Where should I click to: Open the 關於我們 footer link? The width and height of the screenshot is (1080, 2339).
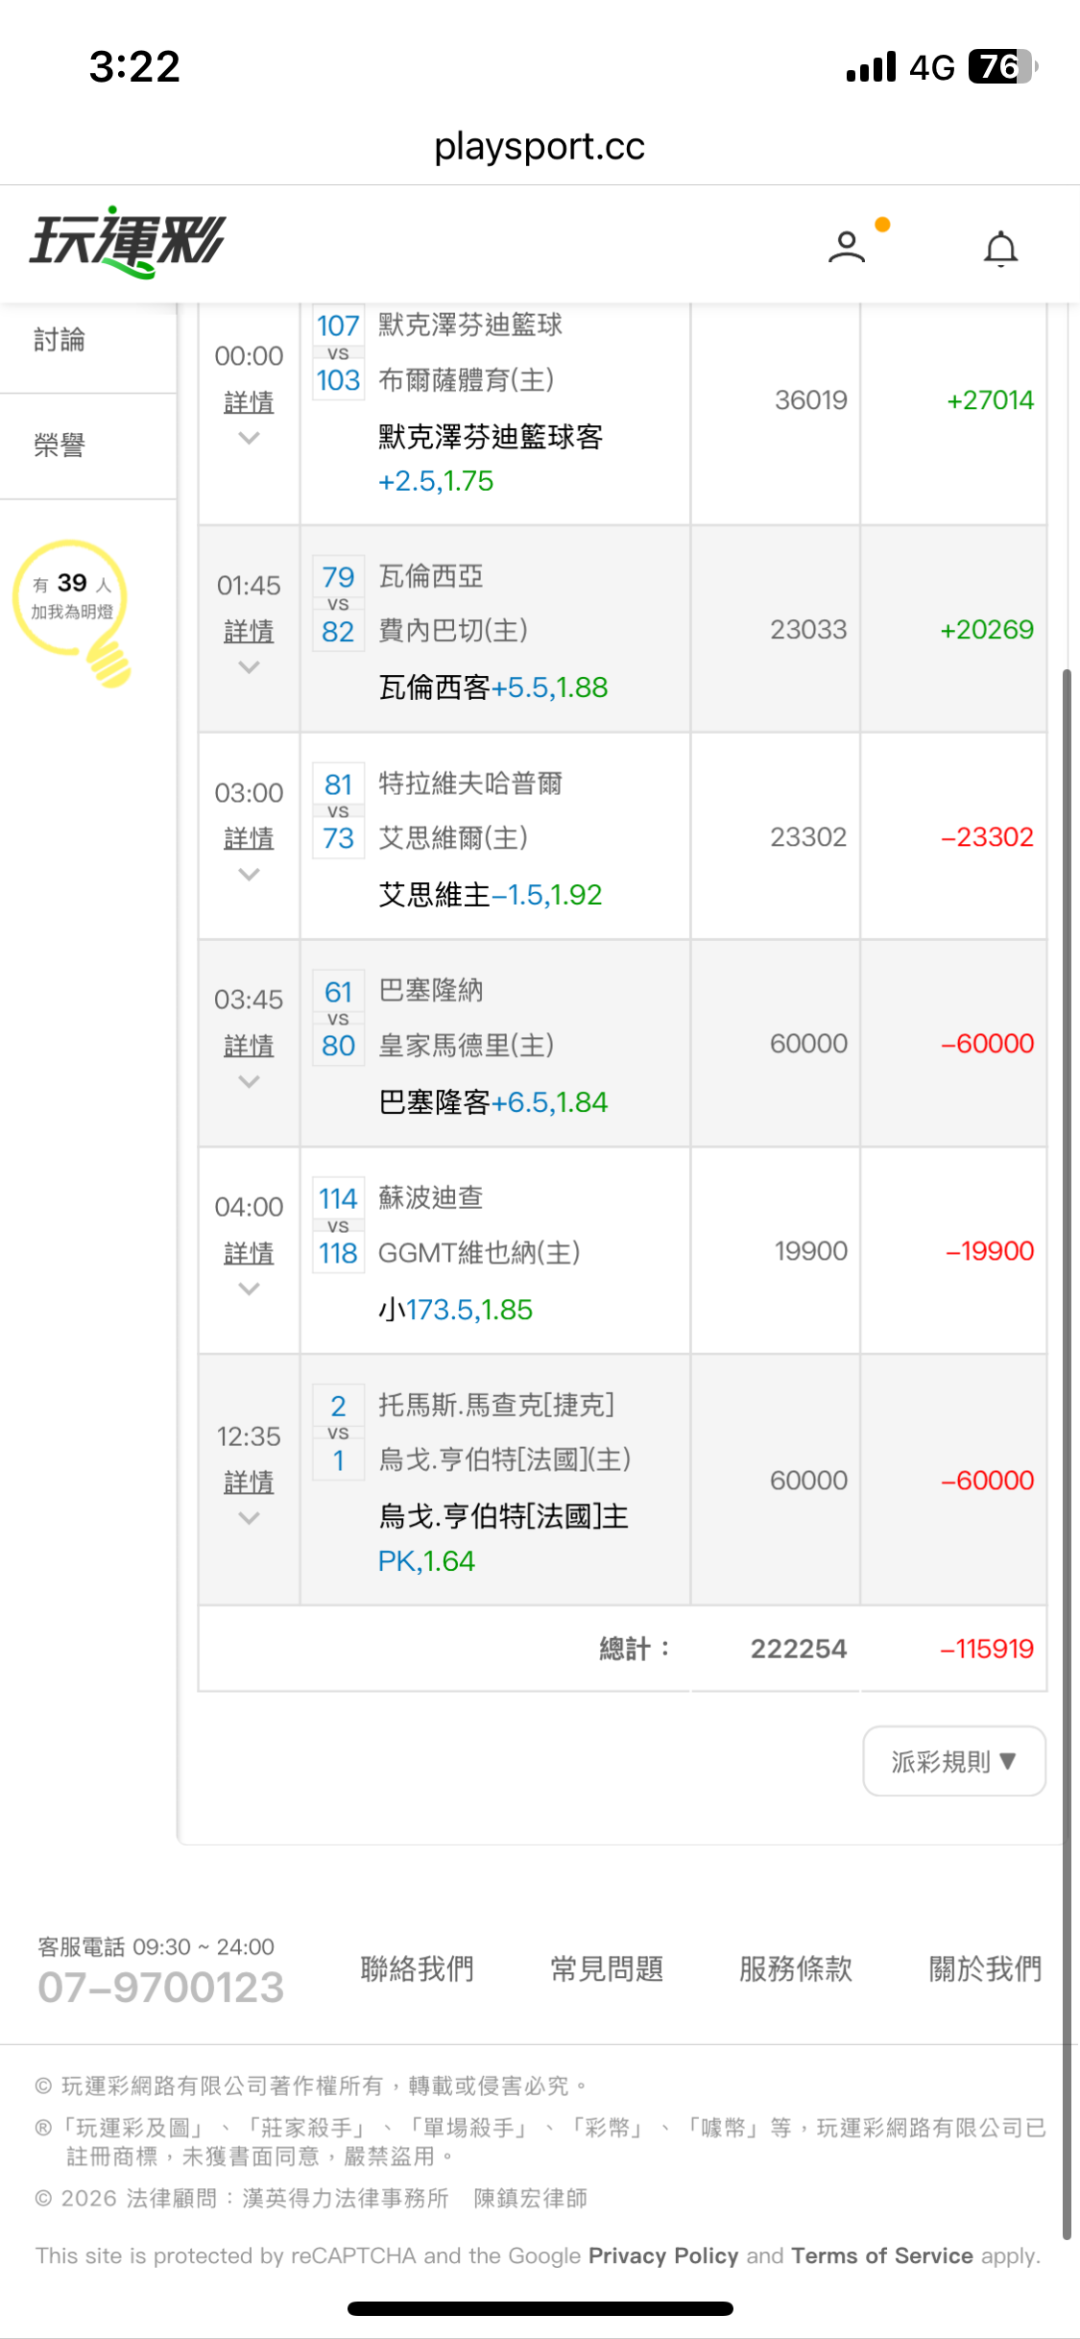pos(985,1969)
